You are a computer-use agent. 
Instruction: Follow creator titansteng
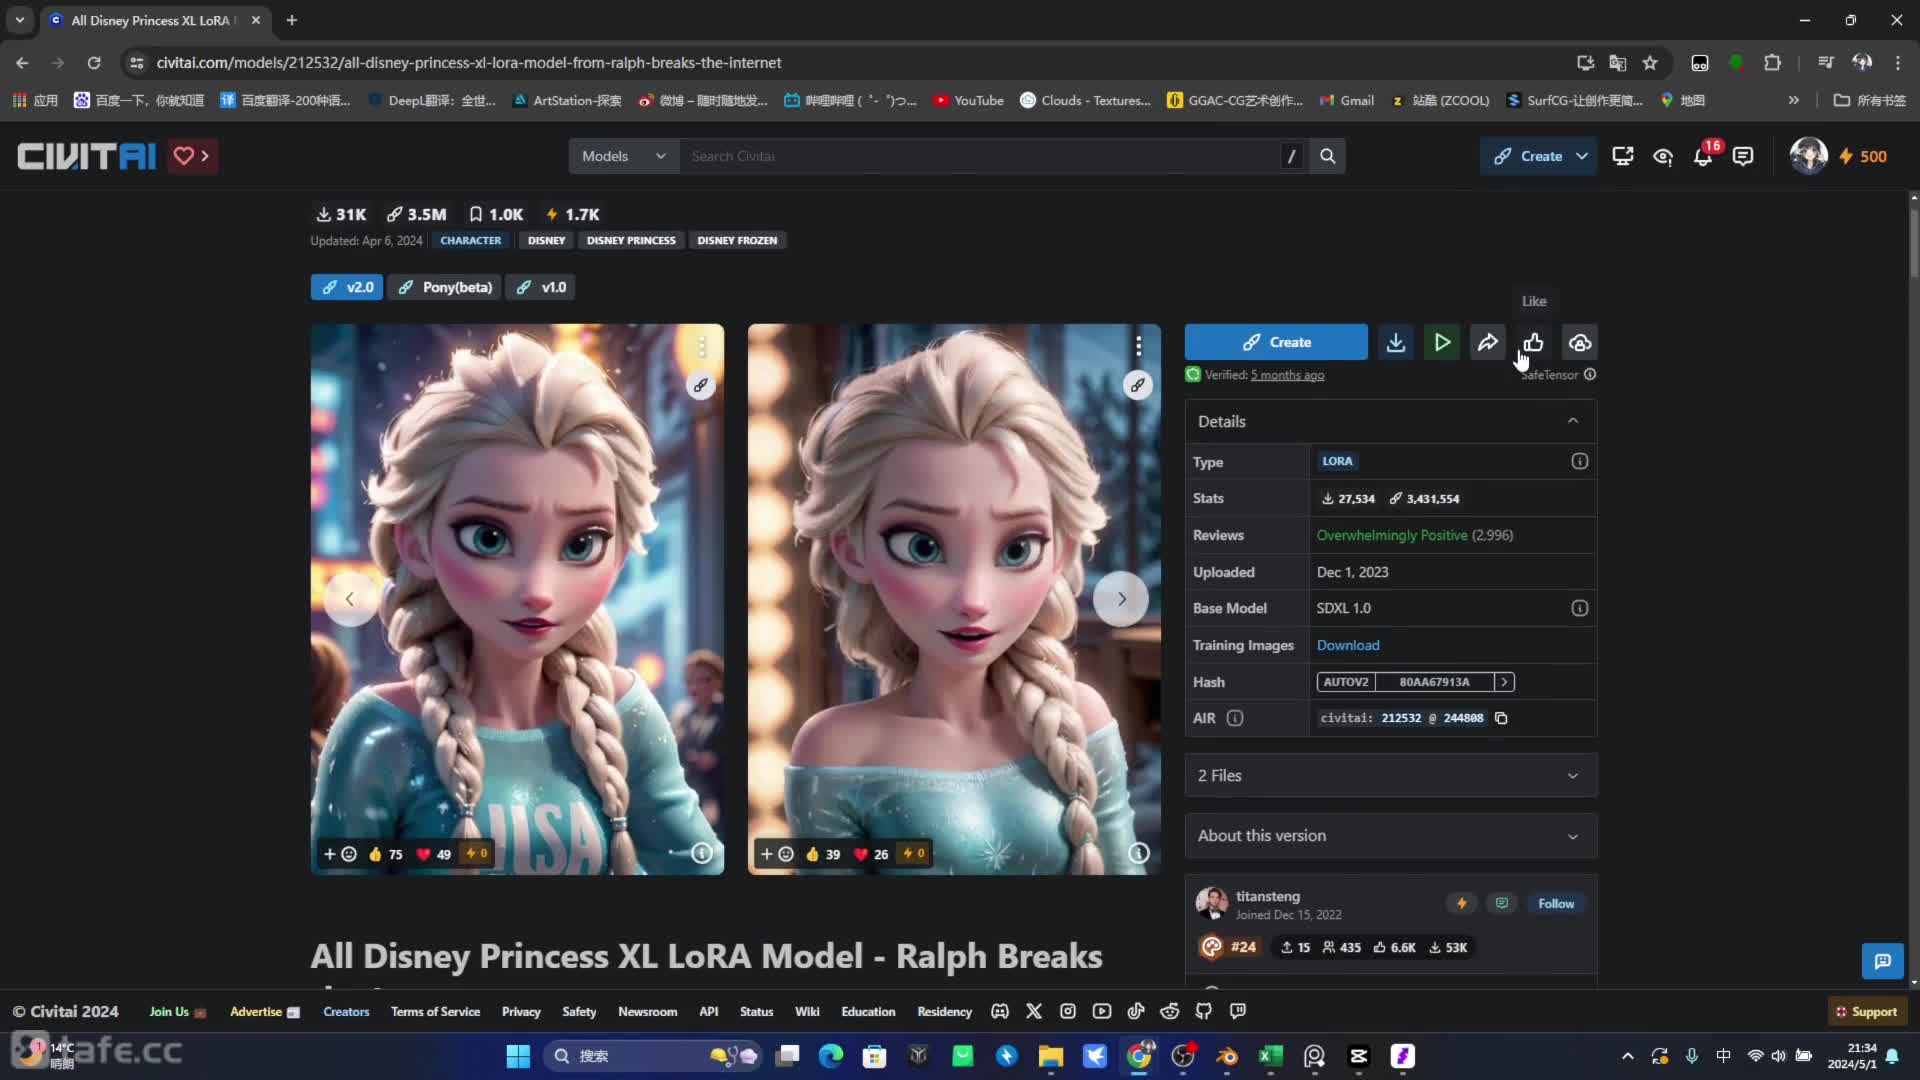click(1556, 904)
